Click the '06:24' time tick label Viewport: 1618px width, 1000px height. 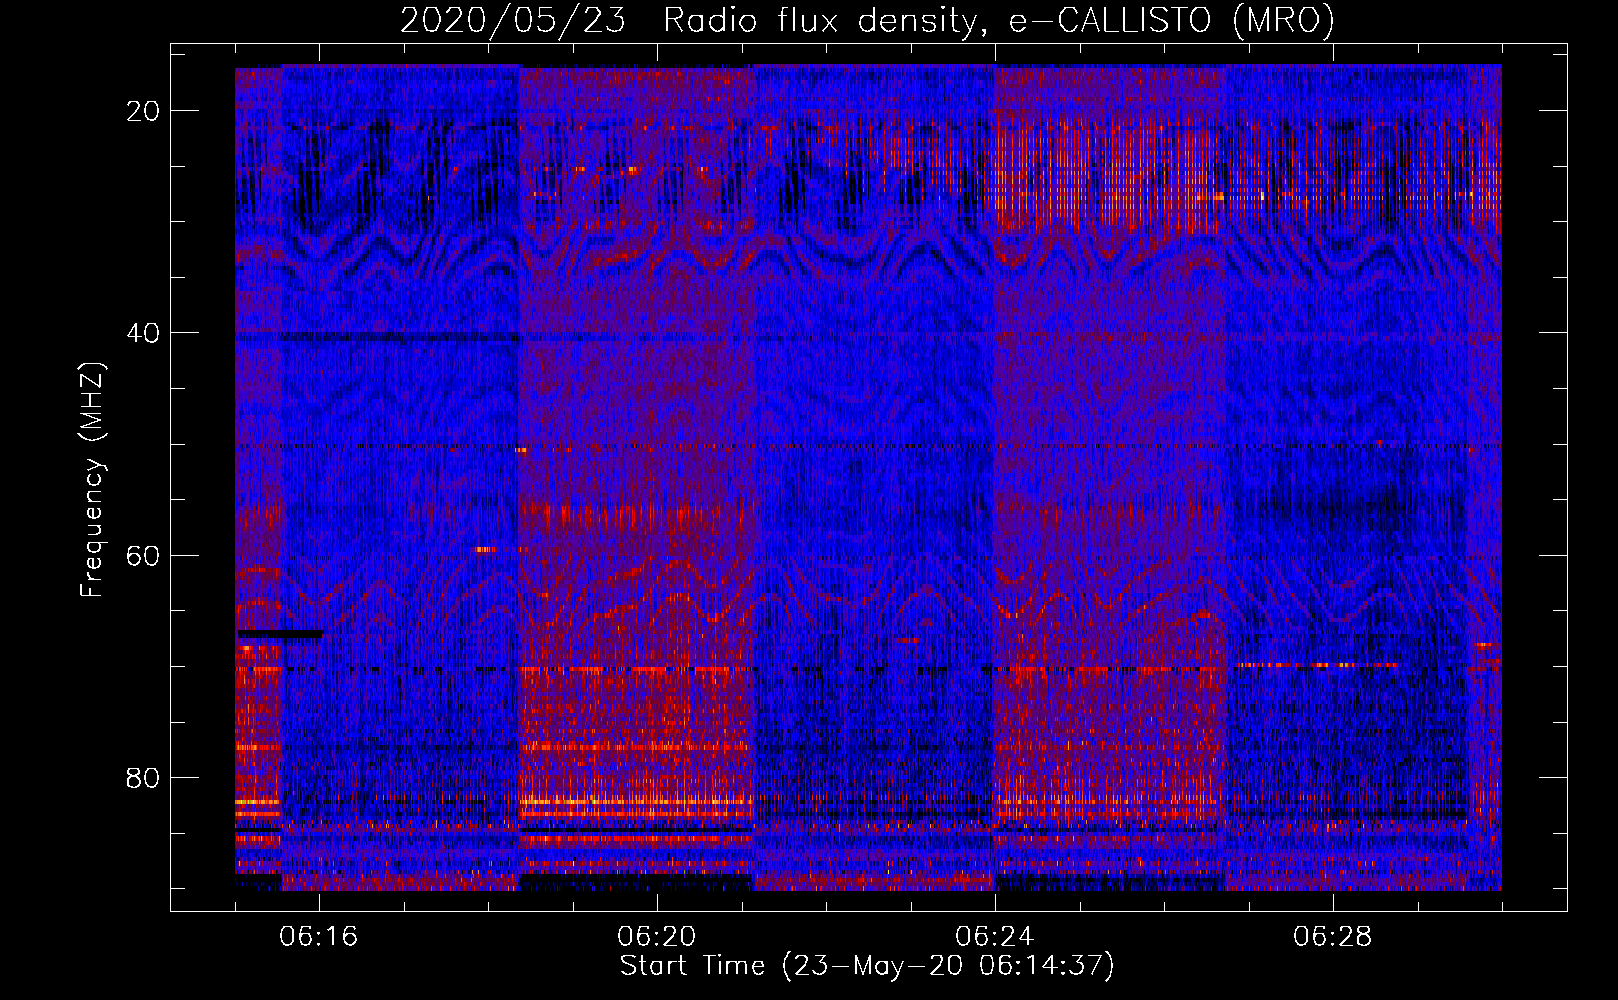[x=995, y=937]
